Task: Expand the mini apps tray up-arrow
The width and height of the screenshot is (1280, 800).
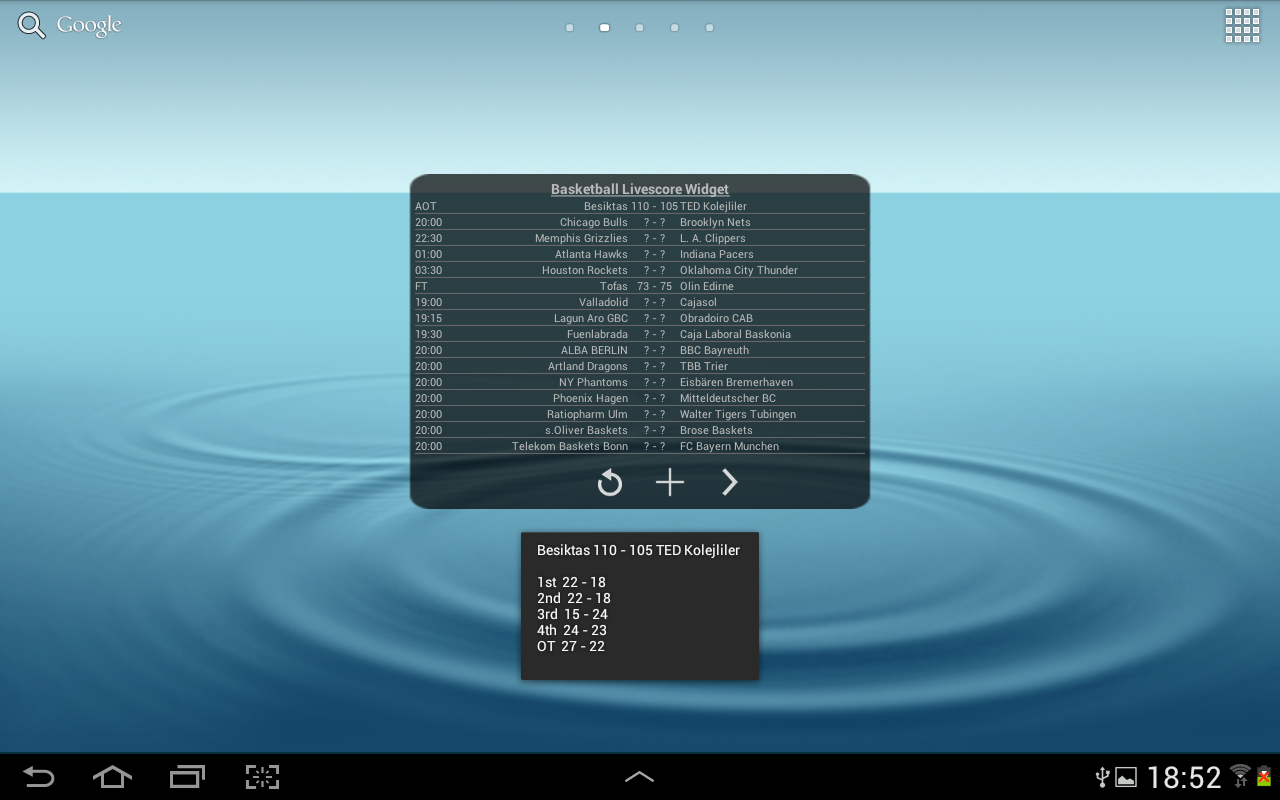Action: 639,777
